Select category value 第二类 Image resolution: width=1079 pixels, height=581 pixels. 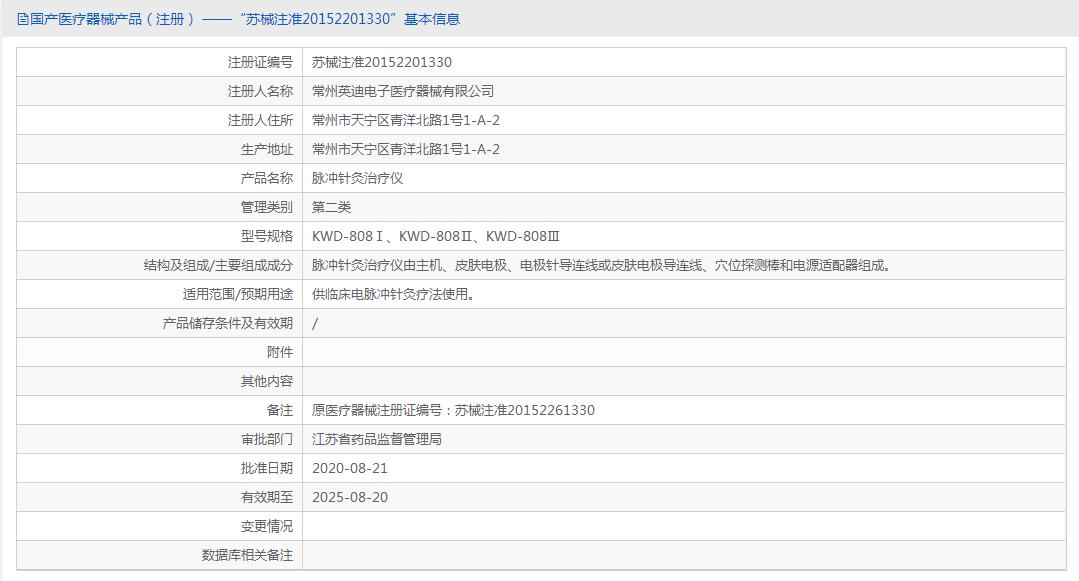coord(332,207)
